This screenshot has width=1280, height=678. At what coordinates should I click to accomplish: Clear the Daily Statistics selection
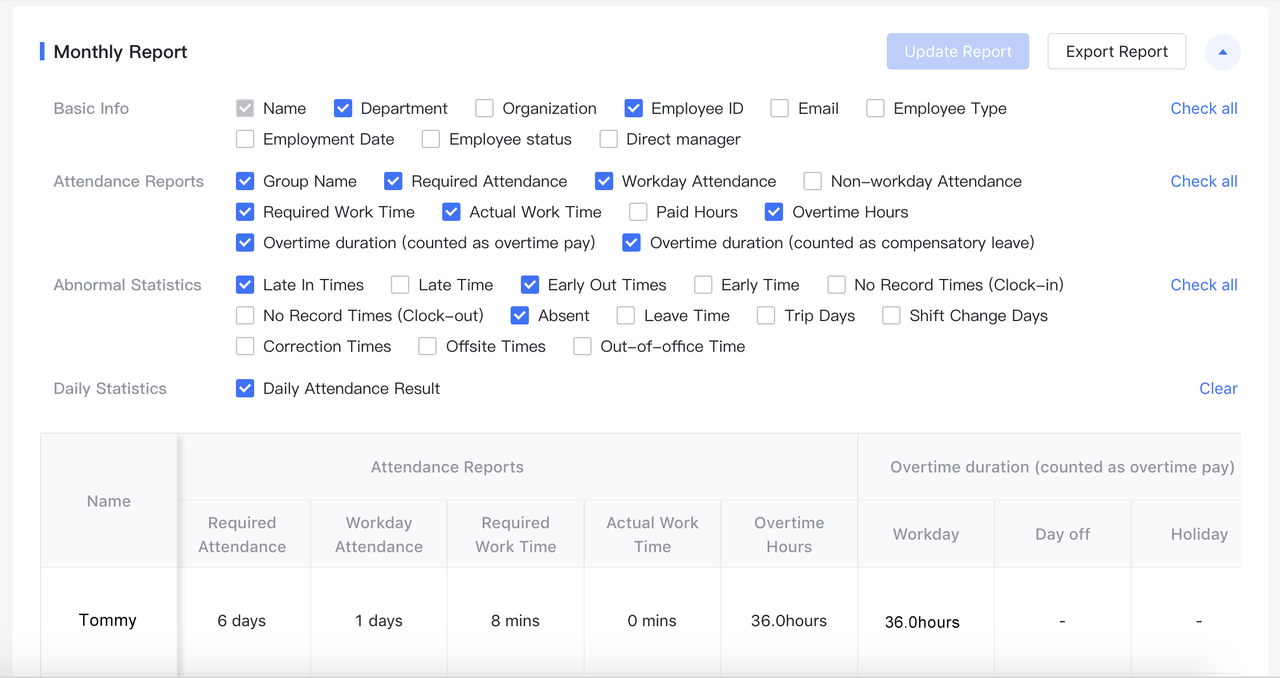tap(1217, 389)
